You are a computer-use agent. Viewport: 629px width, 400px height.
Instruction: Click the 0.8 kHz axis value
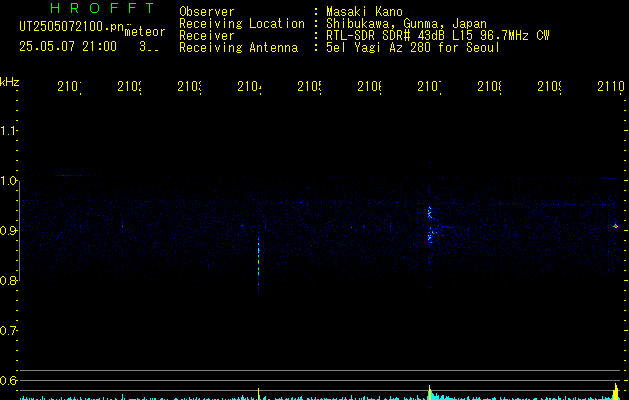(8, 280)
